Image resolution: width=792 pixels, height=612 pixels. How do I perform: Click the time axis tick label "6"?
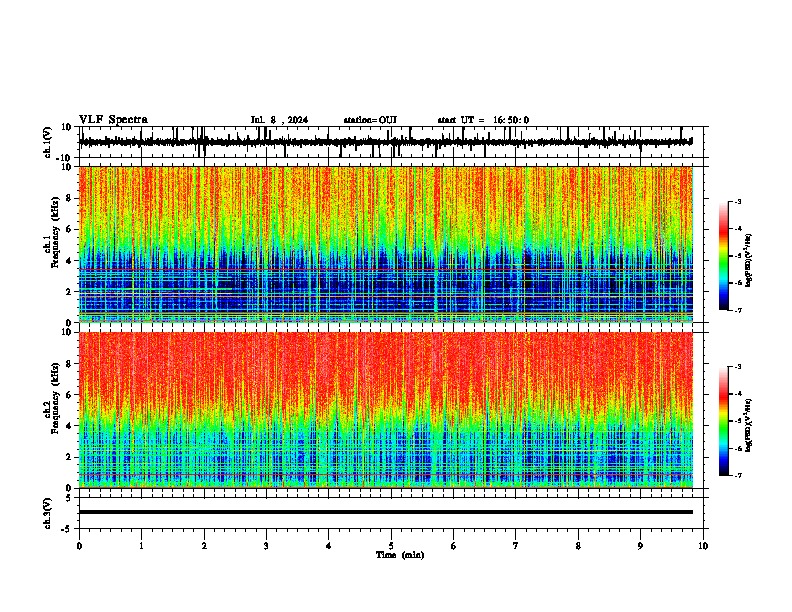pyautogui.click(x=454, y=546)
